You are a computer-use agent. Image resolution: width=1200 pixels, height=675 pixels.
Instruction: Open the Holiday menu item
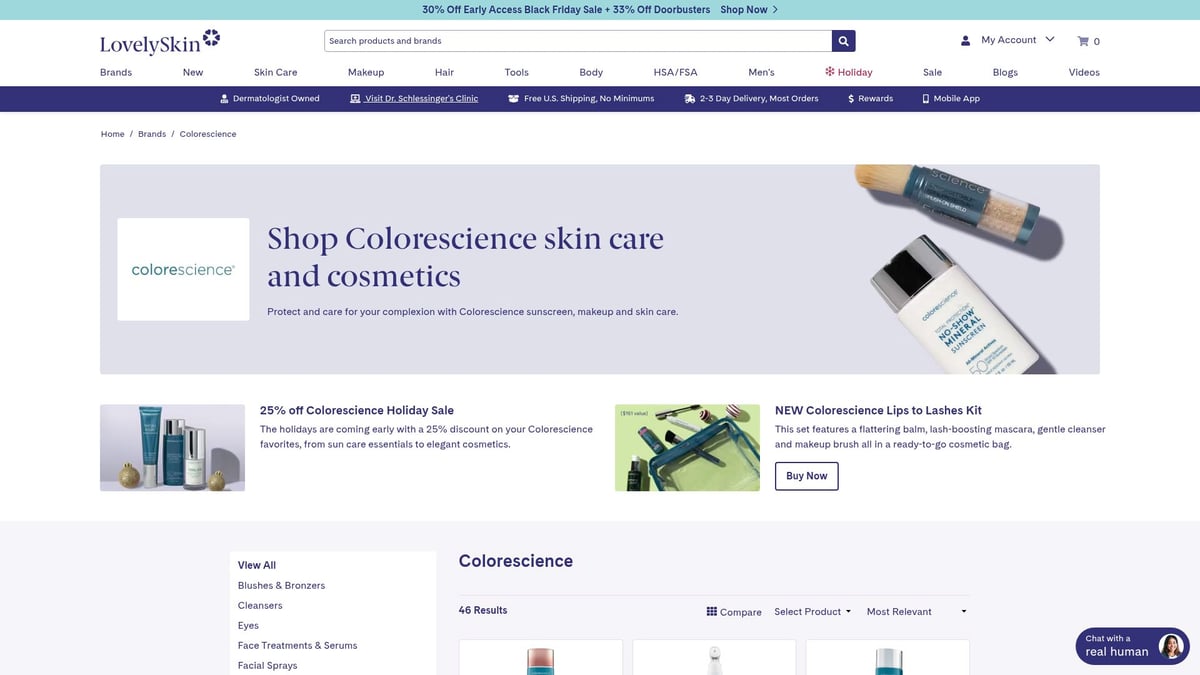point(848,72)
